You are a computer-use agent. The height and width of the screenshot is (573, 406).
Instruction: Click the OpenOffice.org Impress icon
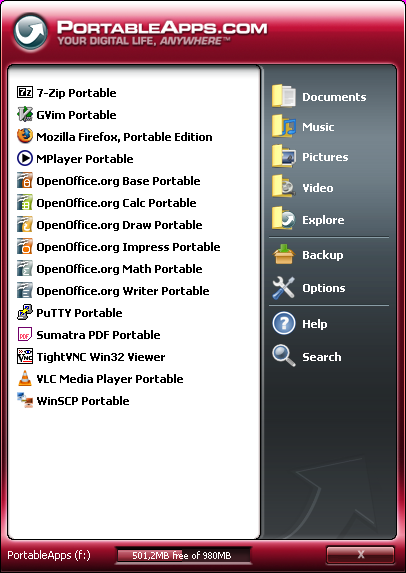click(25, 246)
